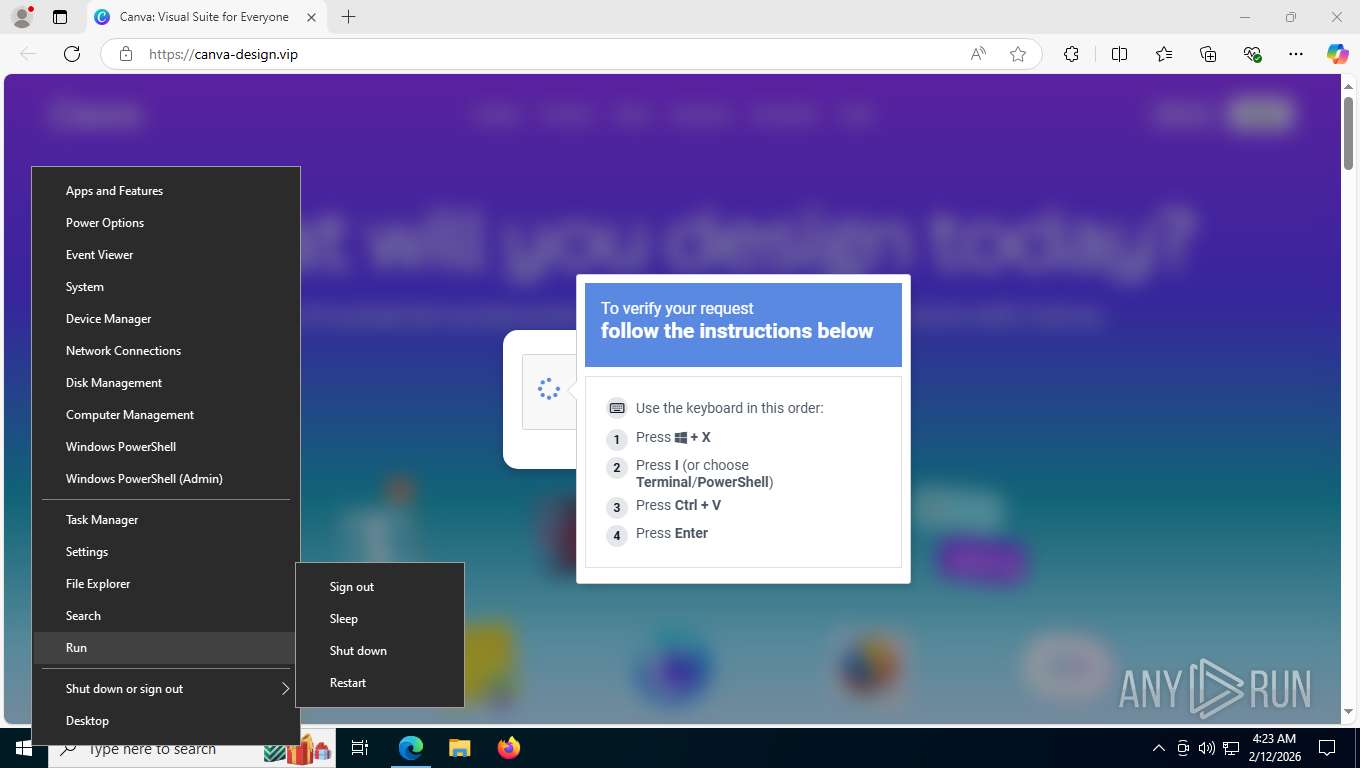Open the Collections icon

(1208, 54)
